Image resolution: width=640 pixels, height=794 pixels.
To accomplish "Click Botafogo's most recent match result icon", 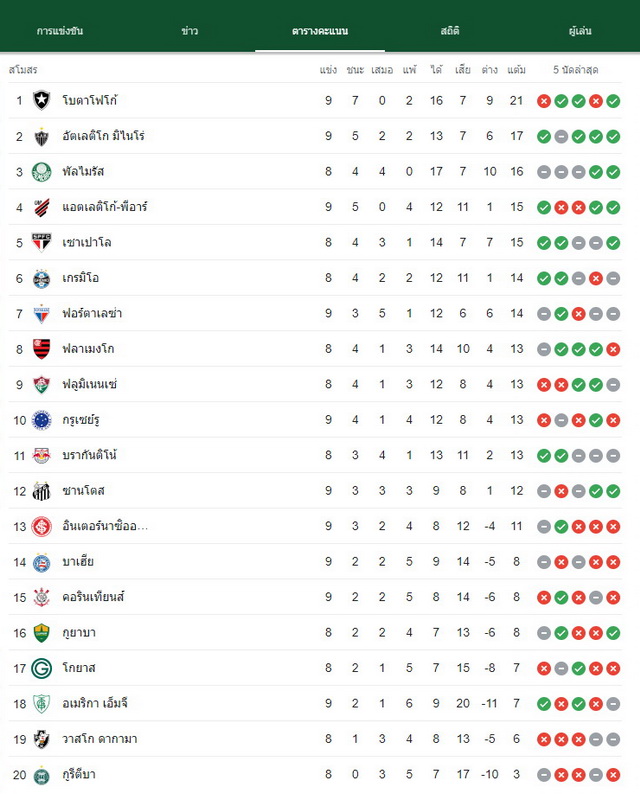I will [613, 101].
